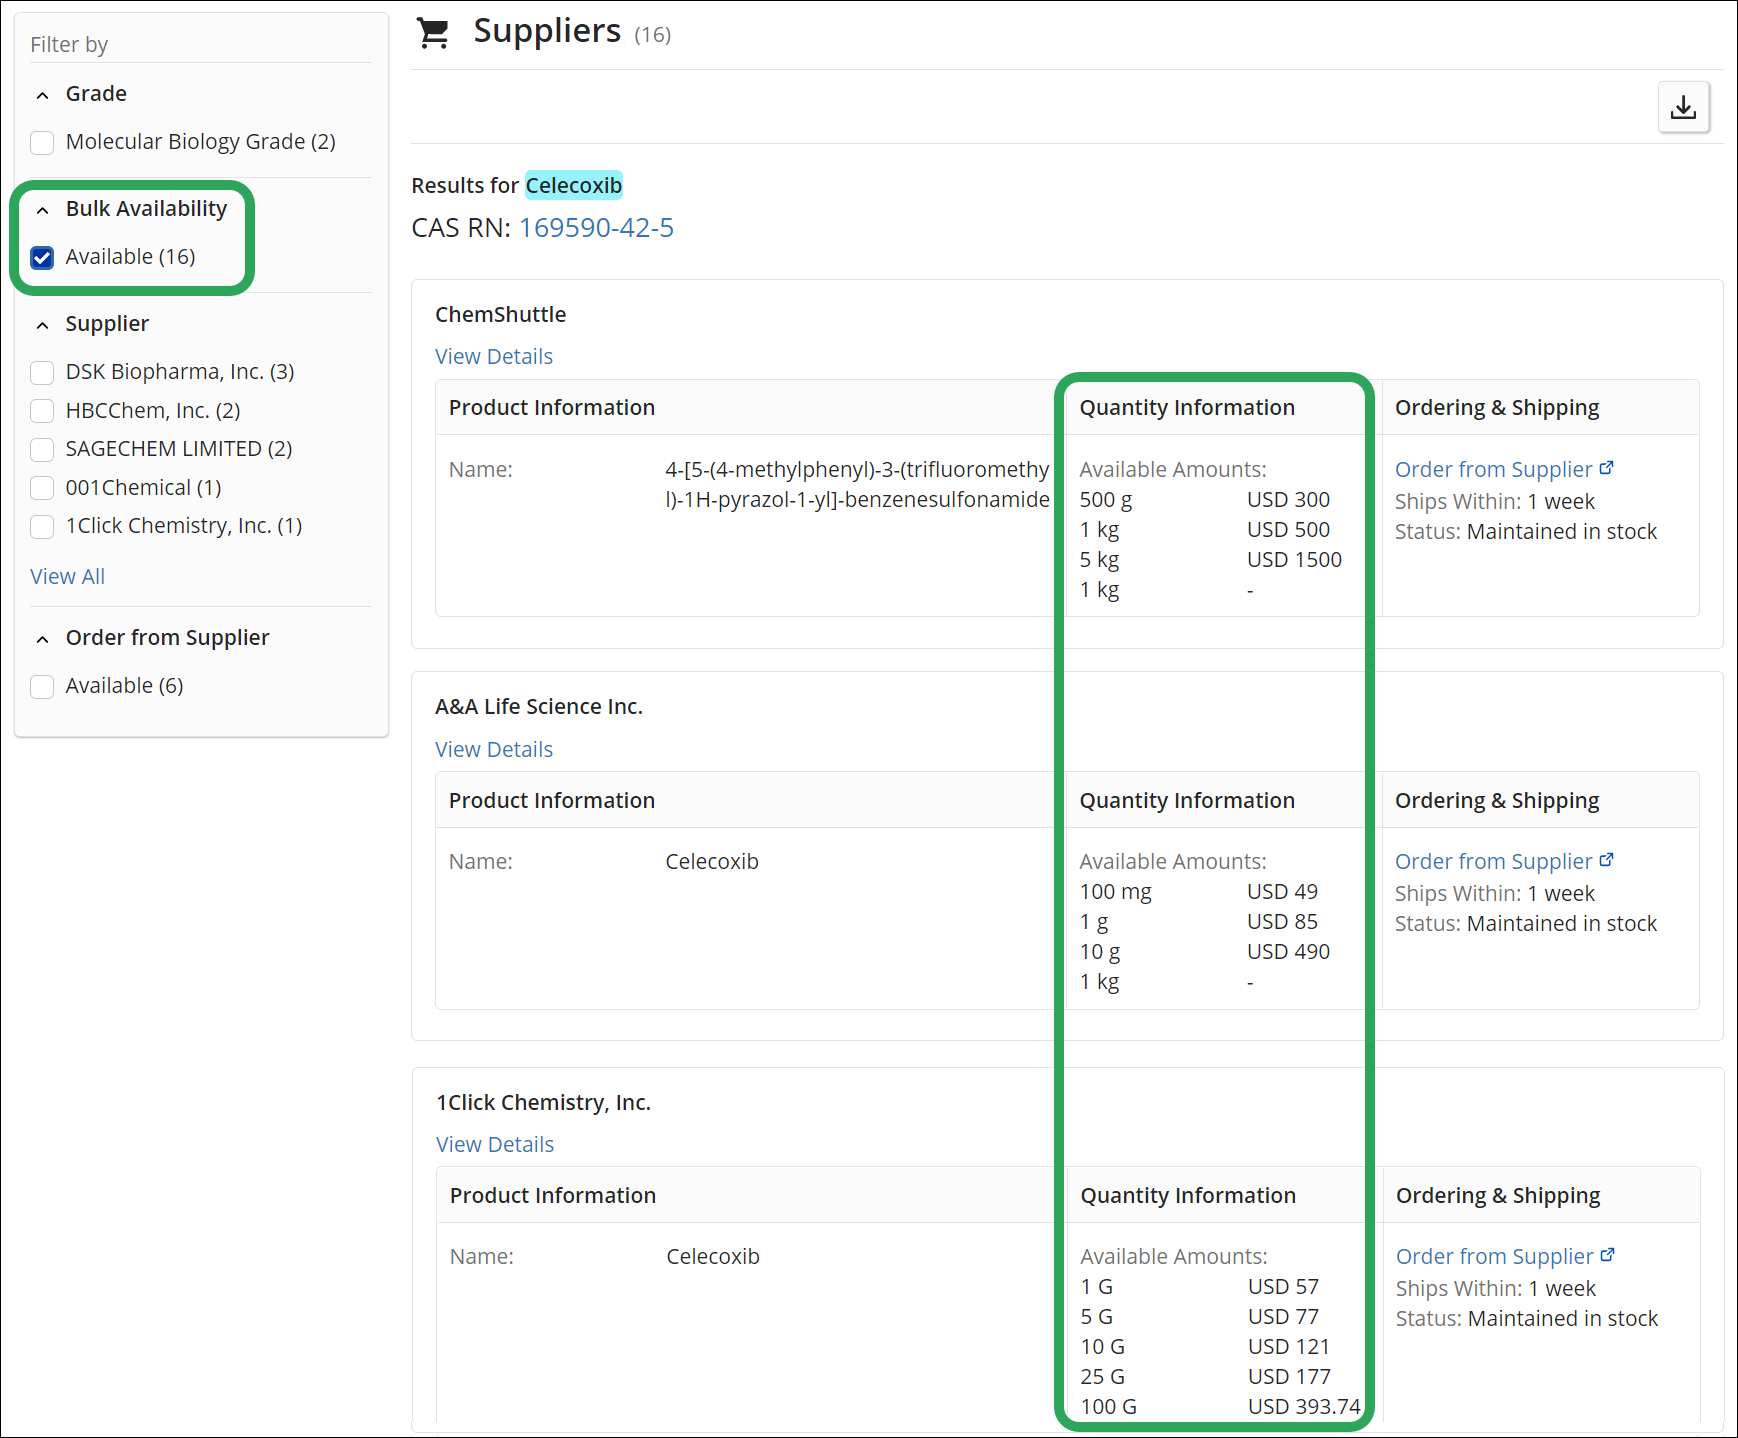Check the 1Click Chemistry, Inc. supplier filter
1738x1438 pixels.
tap(42, 527)
